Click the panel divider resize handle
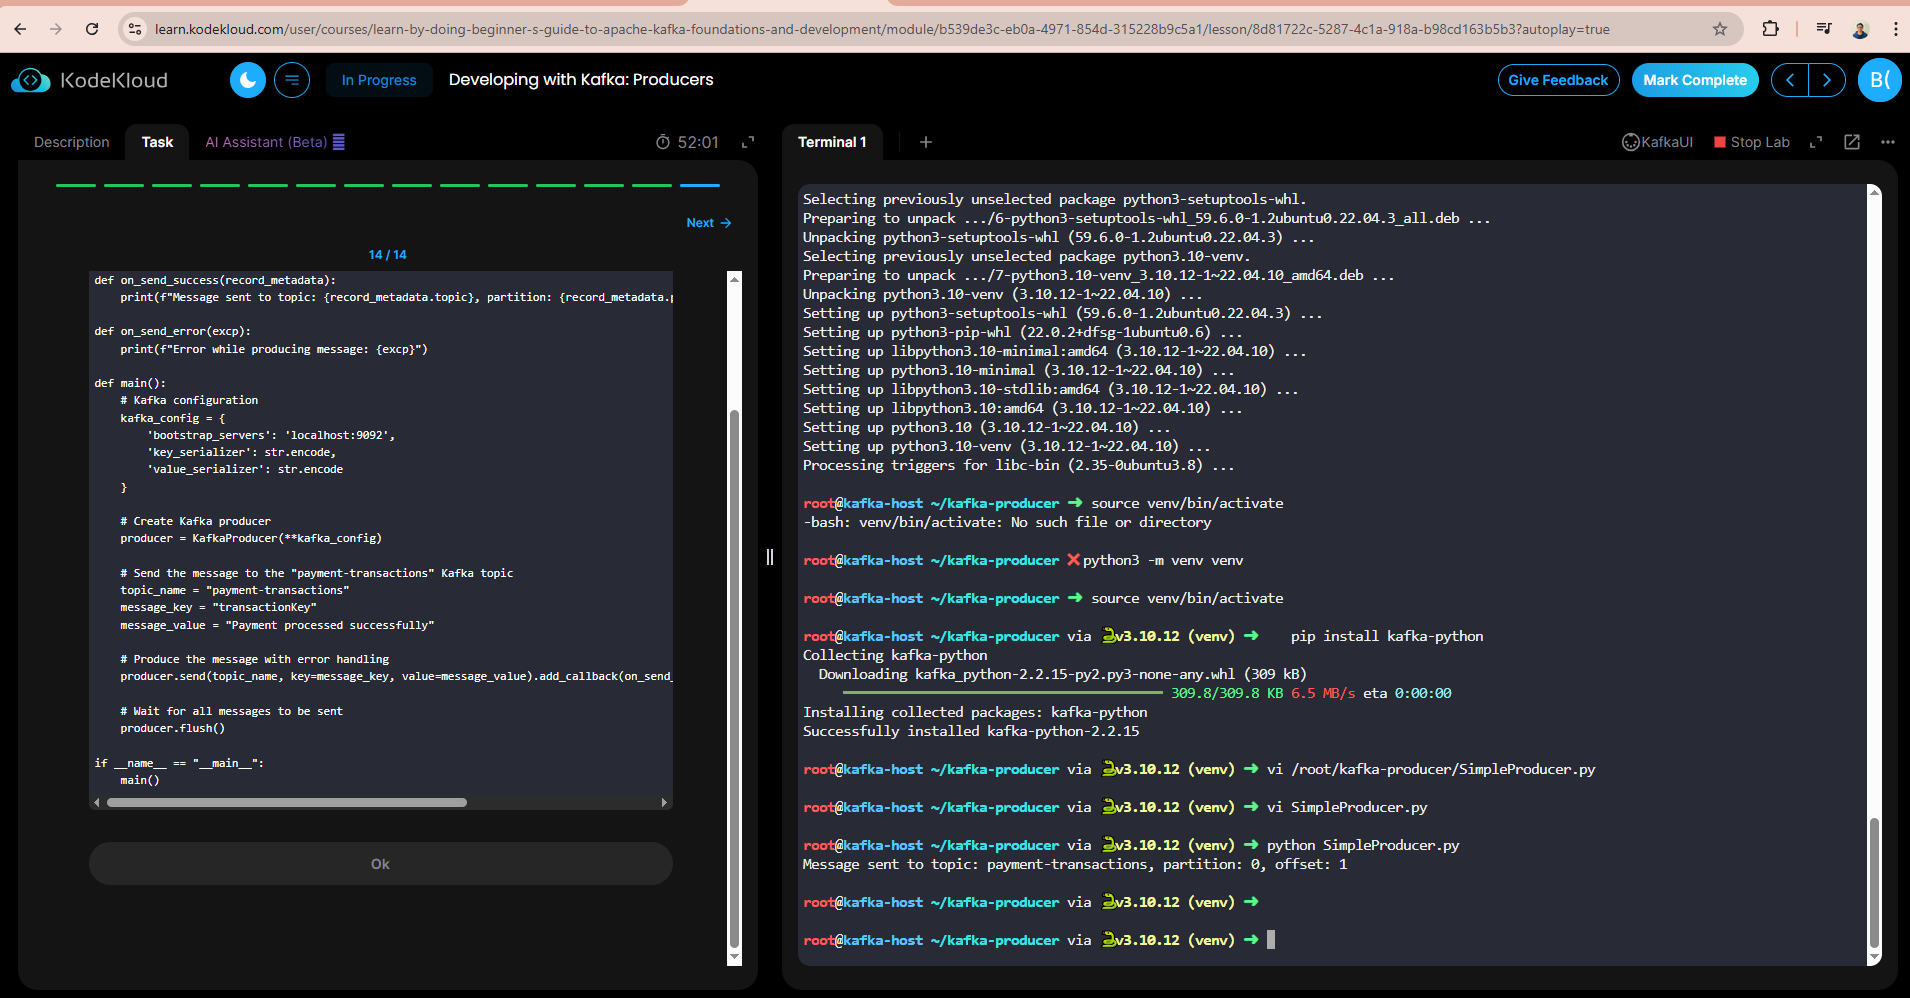This screenshot has width=1910, height=998. coord(770,557)
